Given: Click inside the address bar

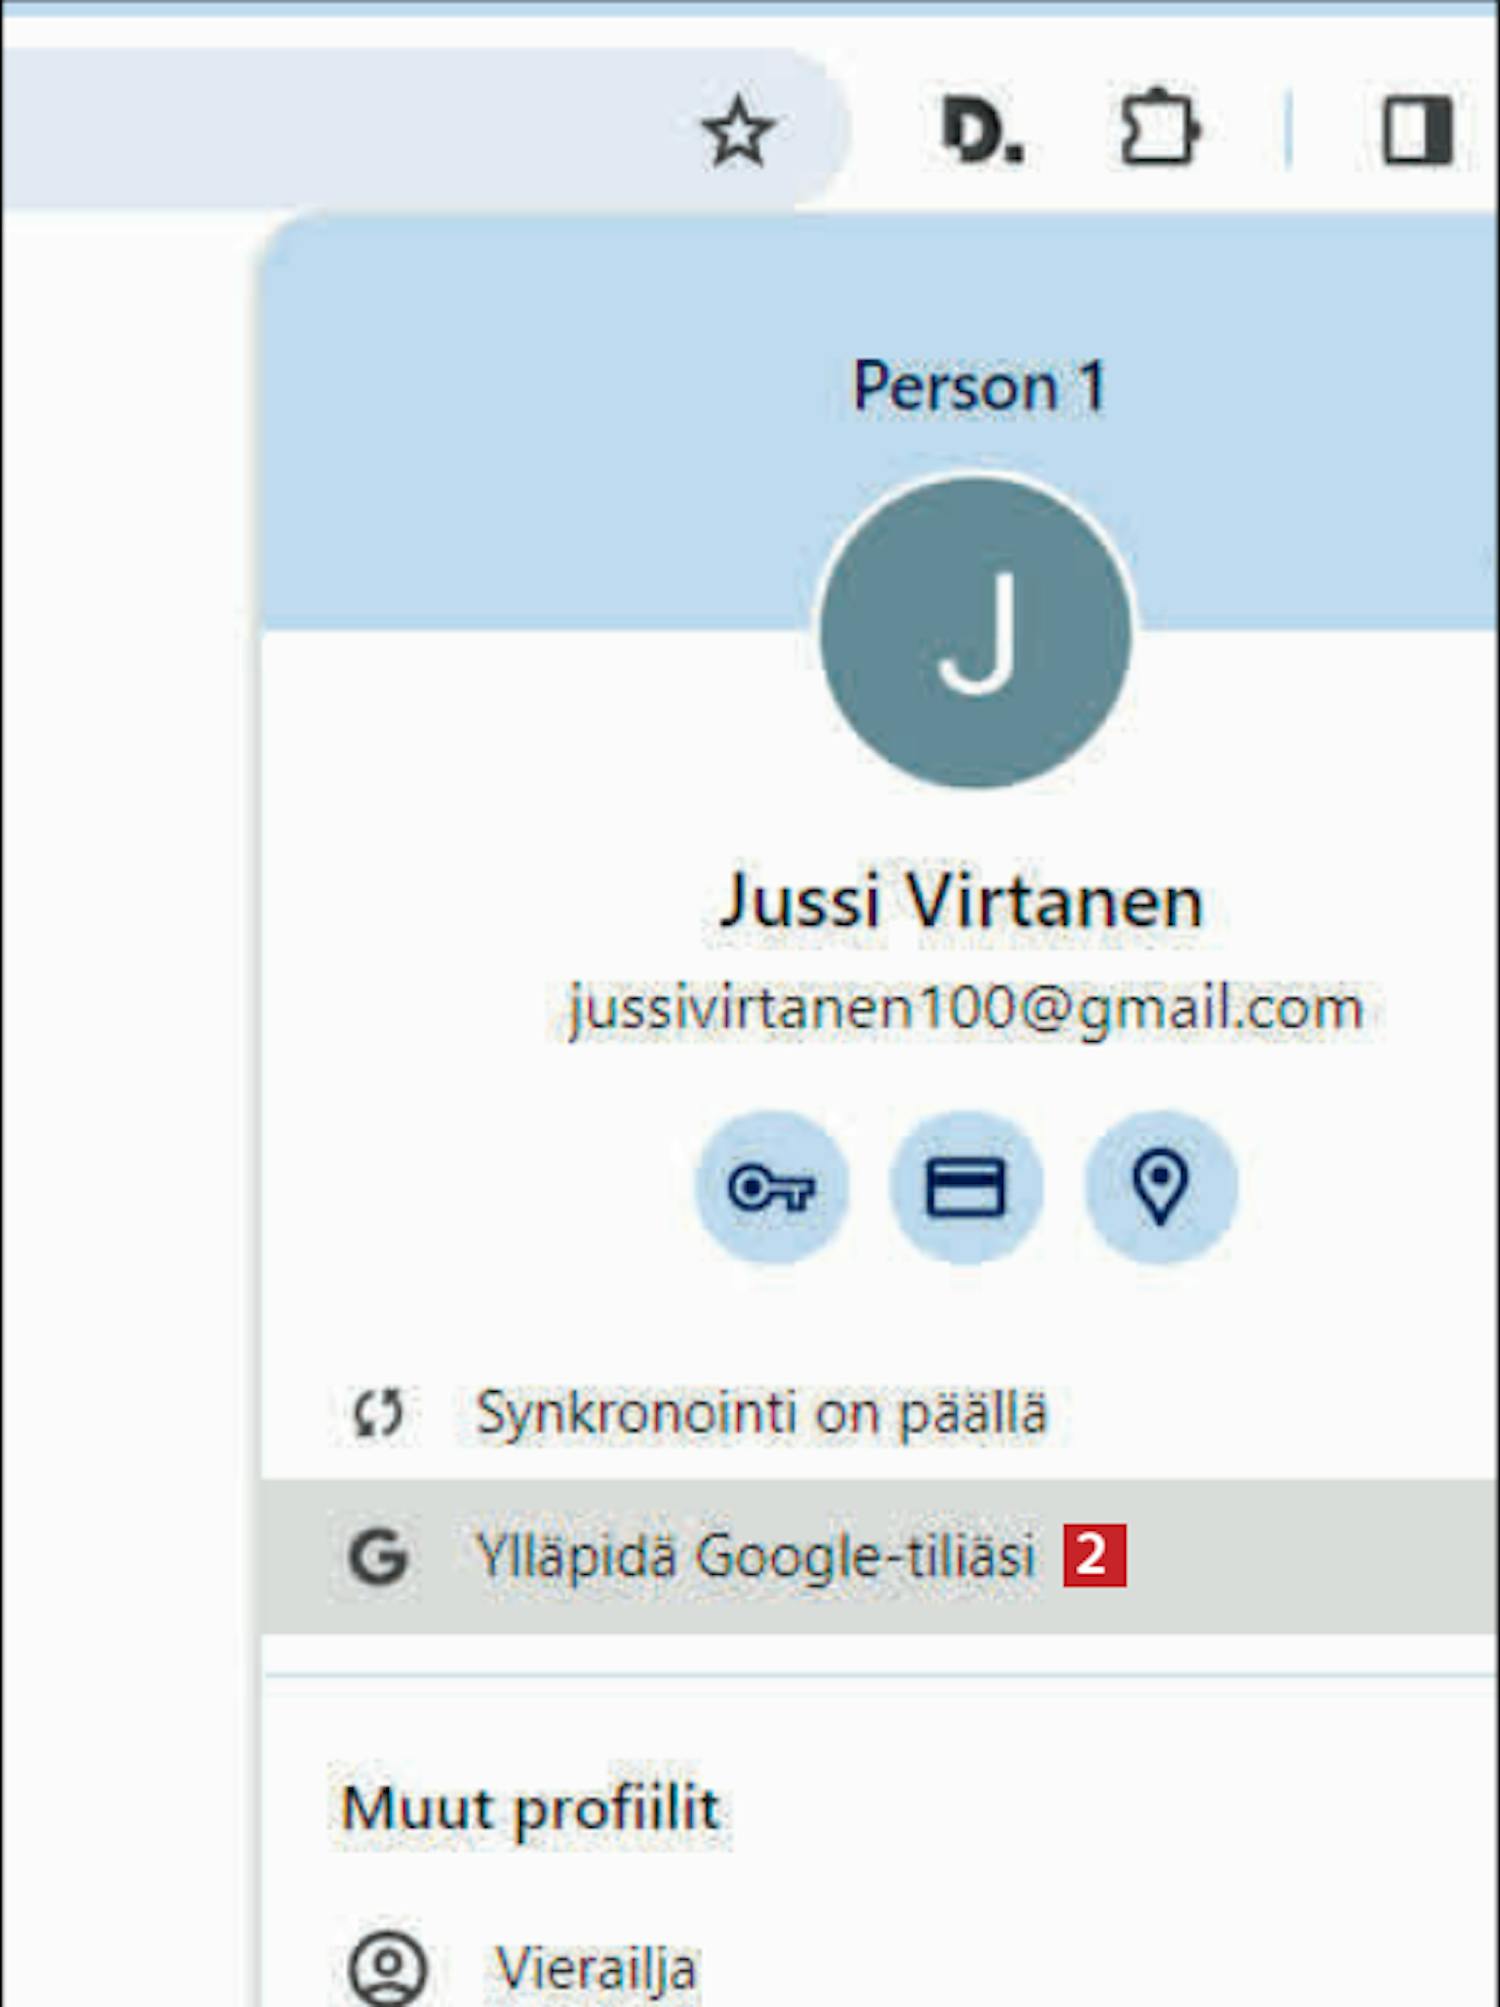Looking at the screenshot, I should point(340,130).
